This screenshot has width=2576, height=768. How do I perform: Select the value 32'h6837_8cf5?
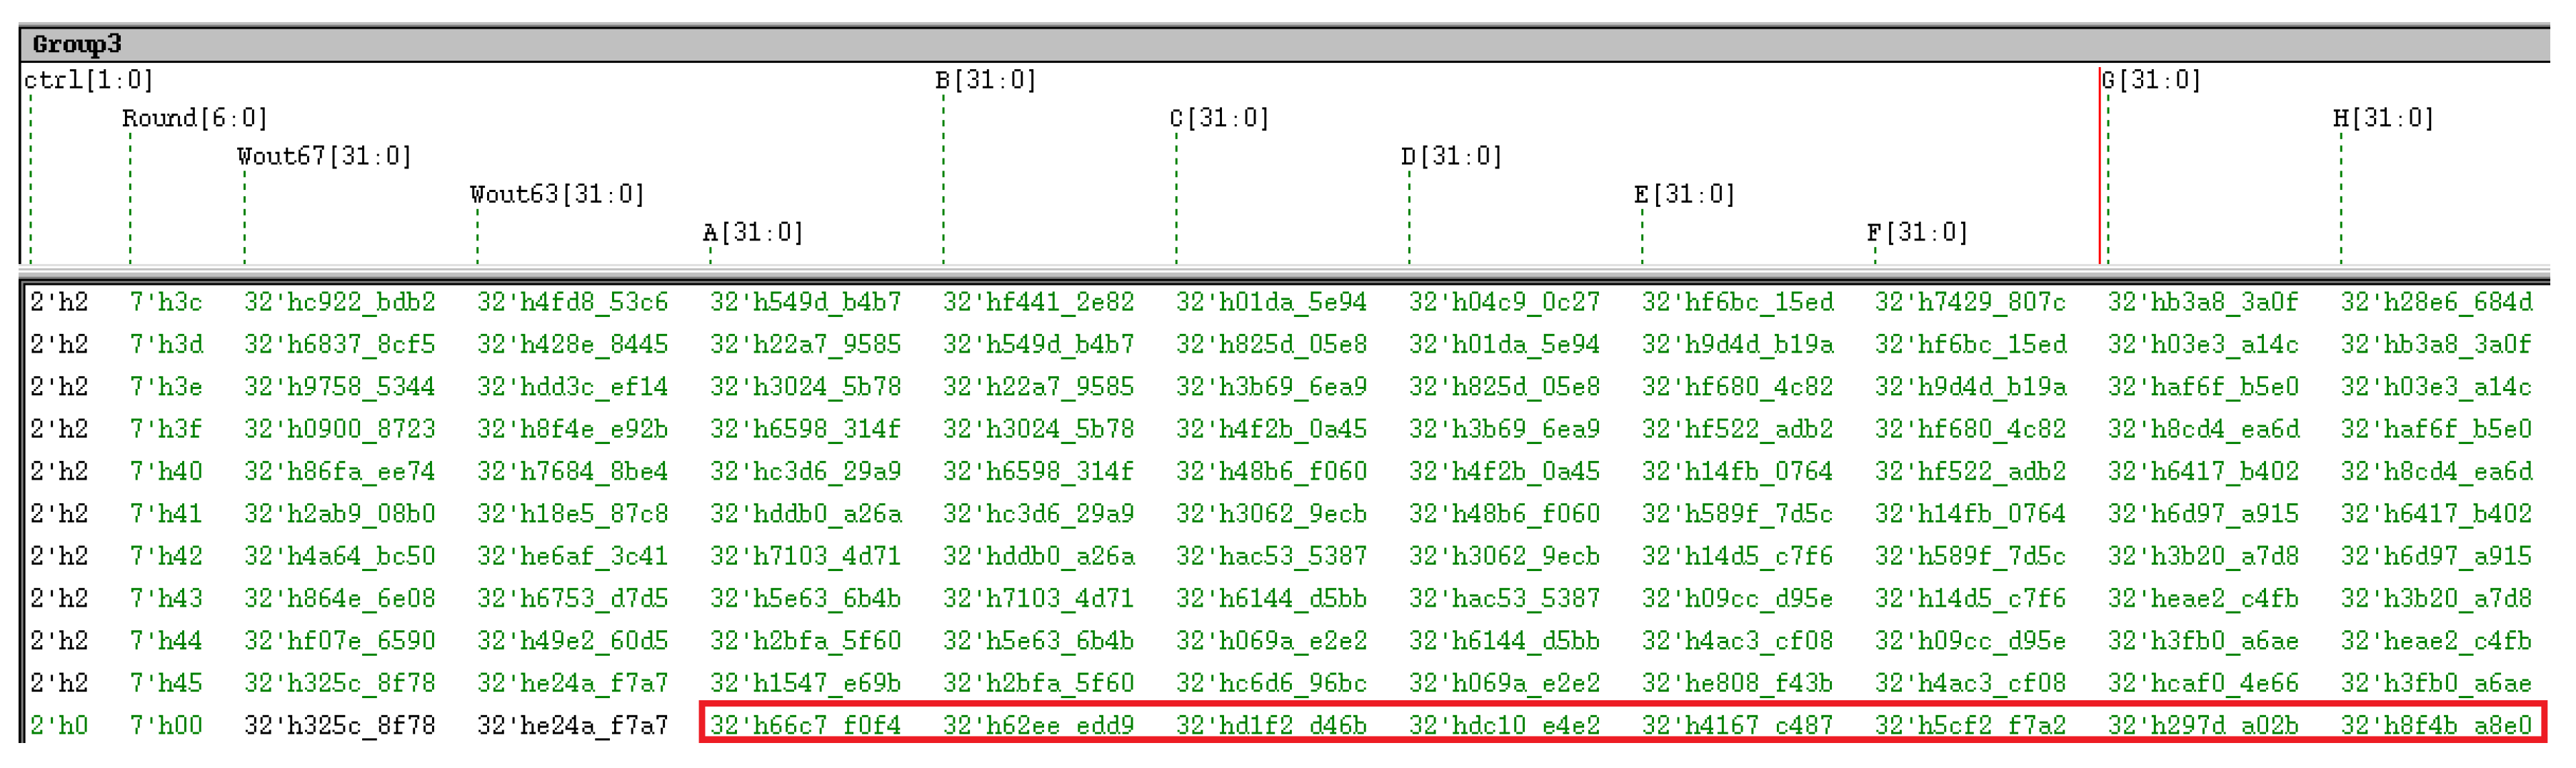pyautogui.click(x=340, y=345)
